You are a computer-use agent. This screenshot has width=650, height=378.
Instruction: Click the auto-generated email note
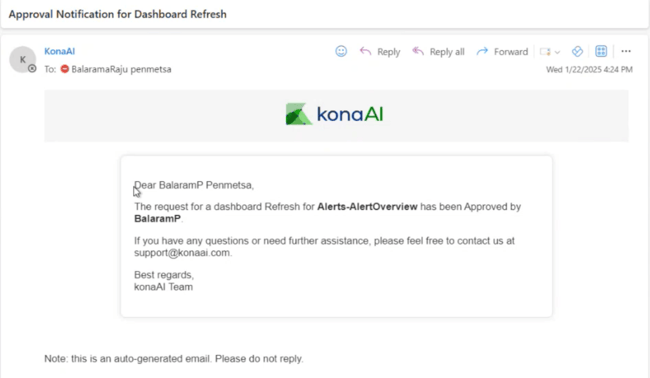tap(174, 359)
